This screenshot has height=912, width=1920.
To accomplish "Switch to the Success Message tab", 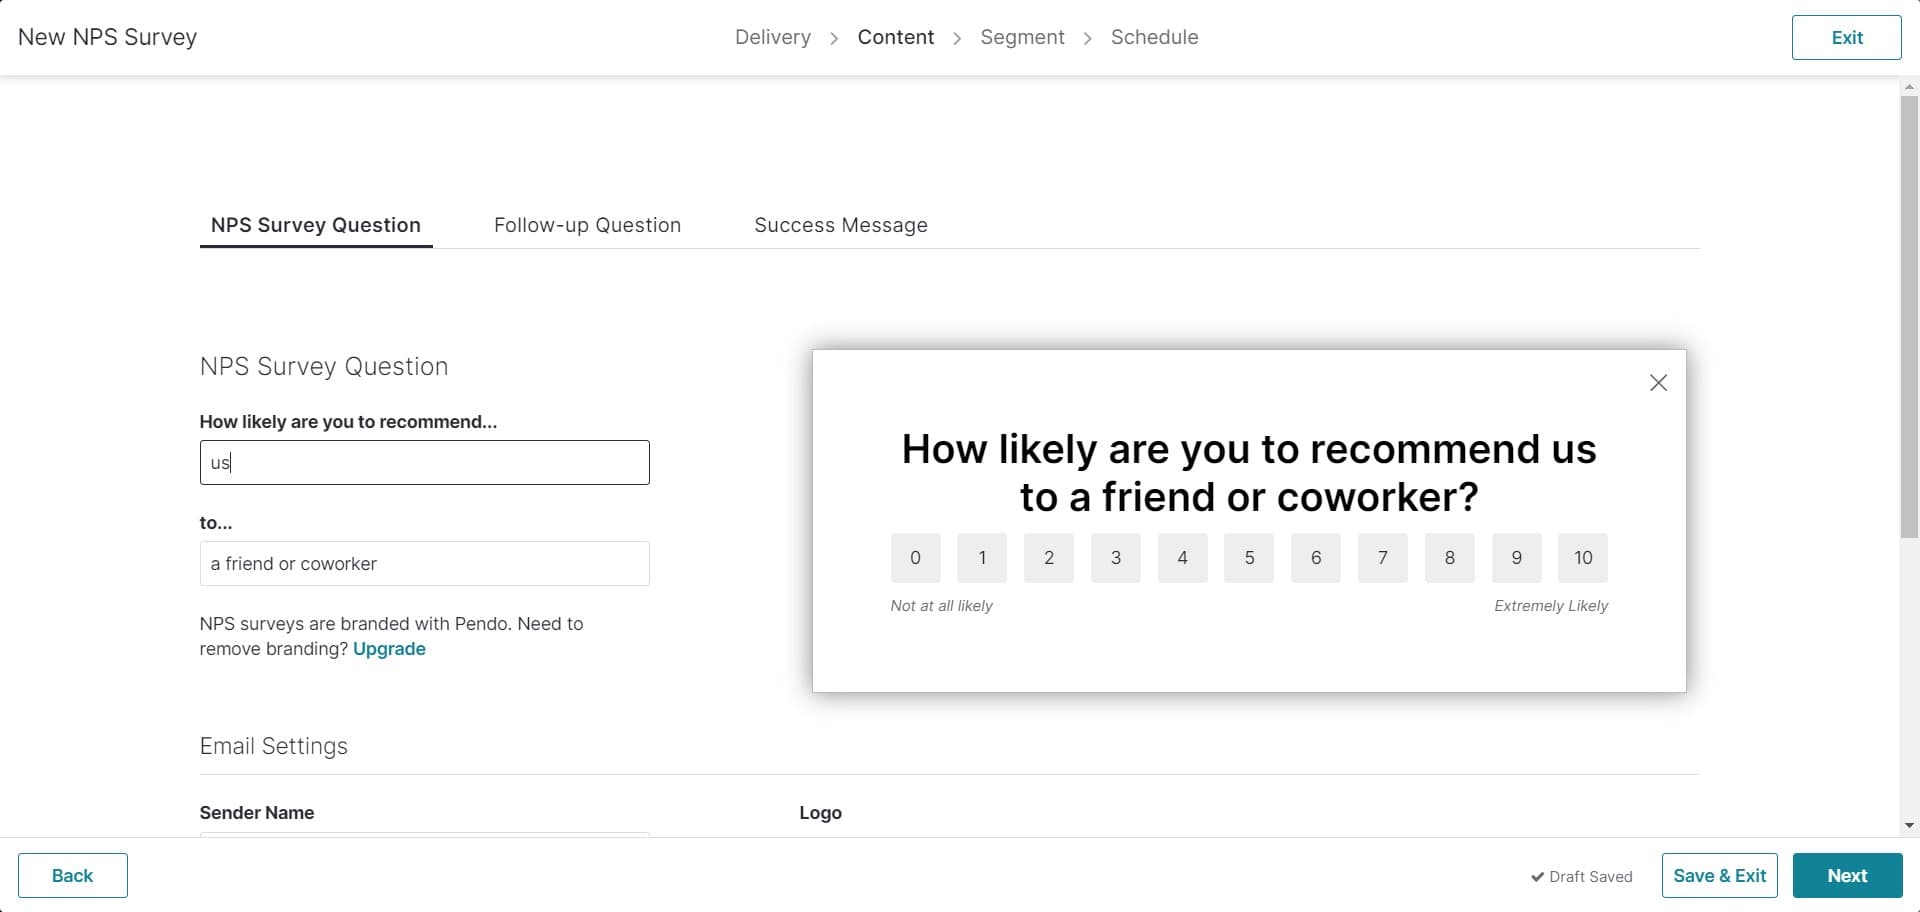I will pos(841,225).
